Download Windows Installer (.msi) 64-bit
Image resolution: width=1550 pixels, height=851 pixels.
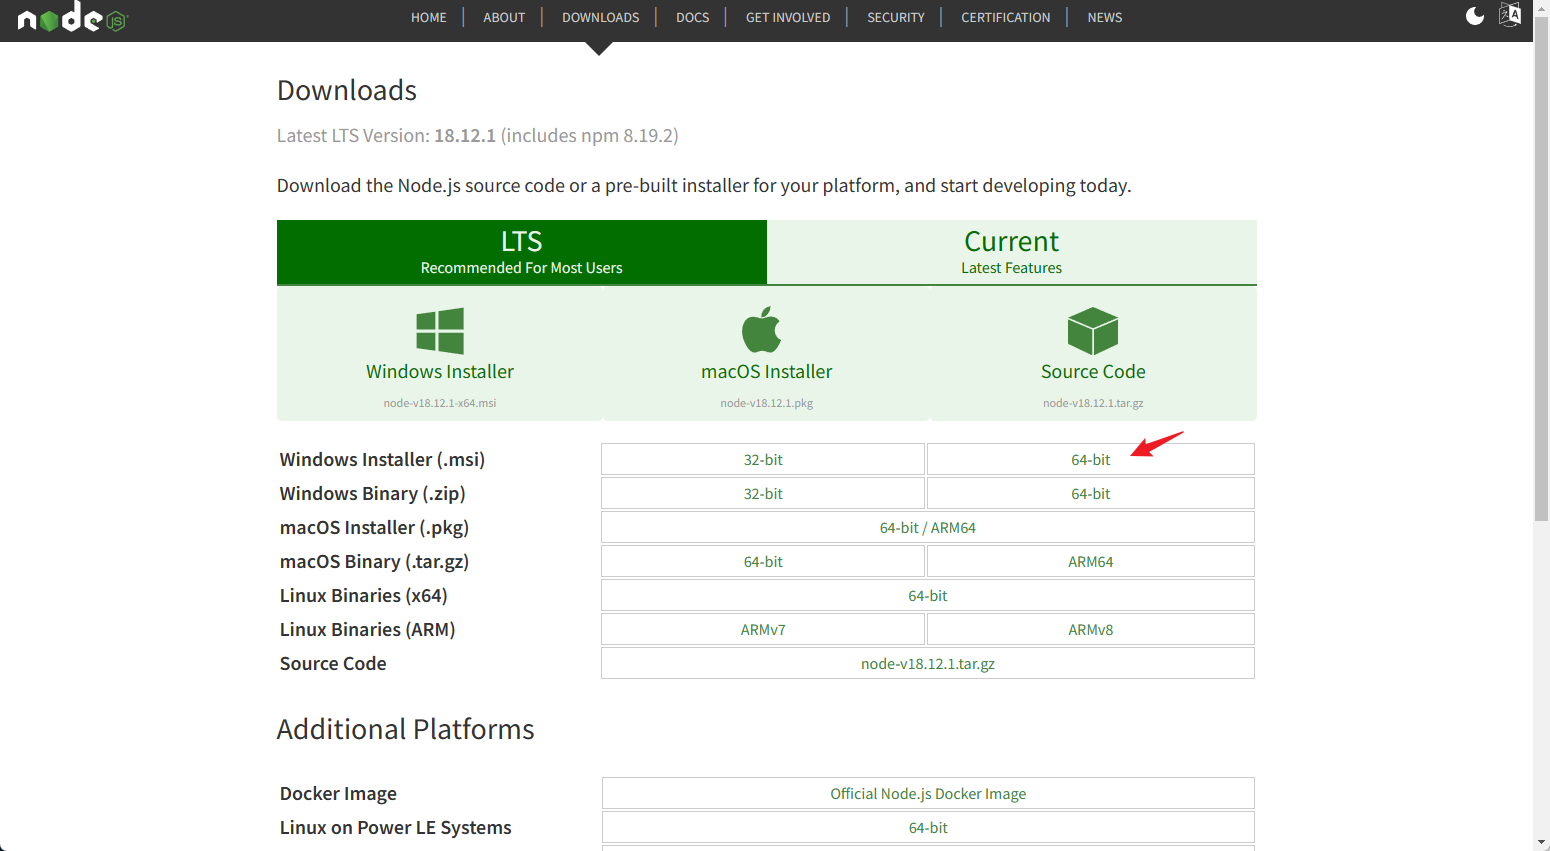(x=1091, y=460)
